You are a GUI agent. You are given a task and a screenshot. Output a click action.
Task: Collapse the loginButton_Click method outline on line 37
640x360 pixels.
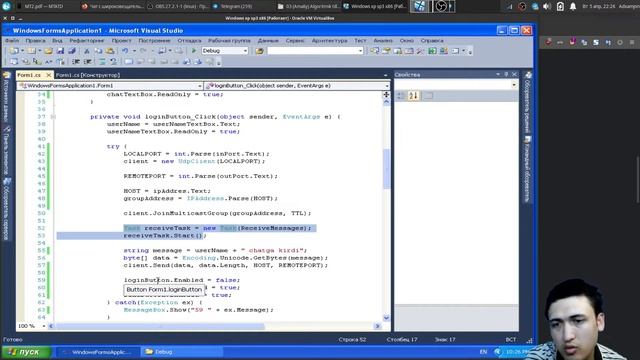(53, 117)
